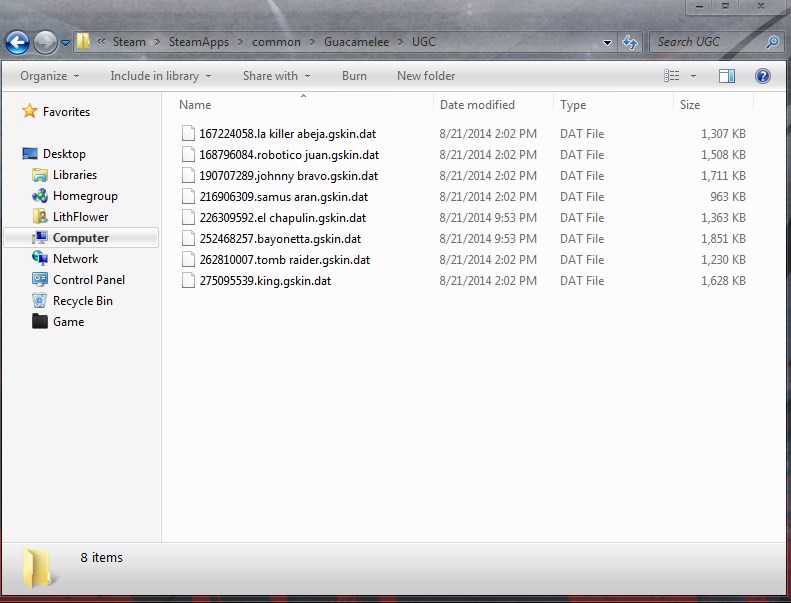Navigate to Steam in the breadcrumb
This screenshot has width=791, height=603.
(129, 42)
